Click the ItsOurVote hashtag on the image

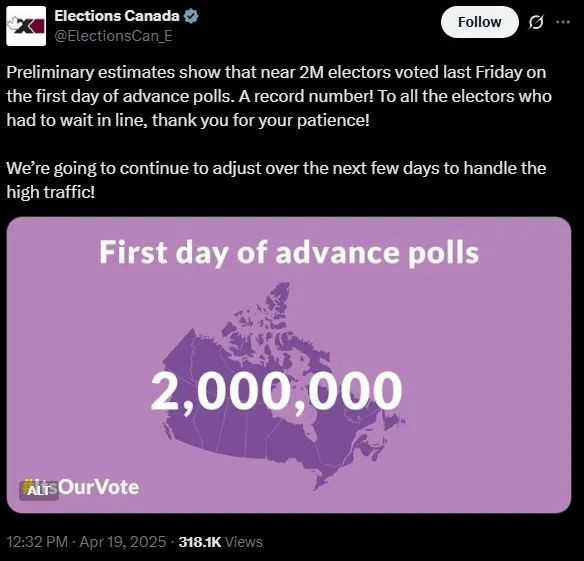click(x=80, y=487)
